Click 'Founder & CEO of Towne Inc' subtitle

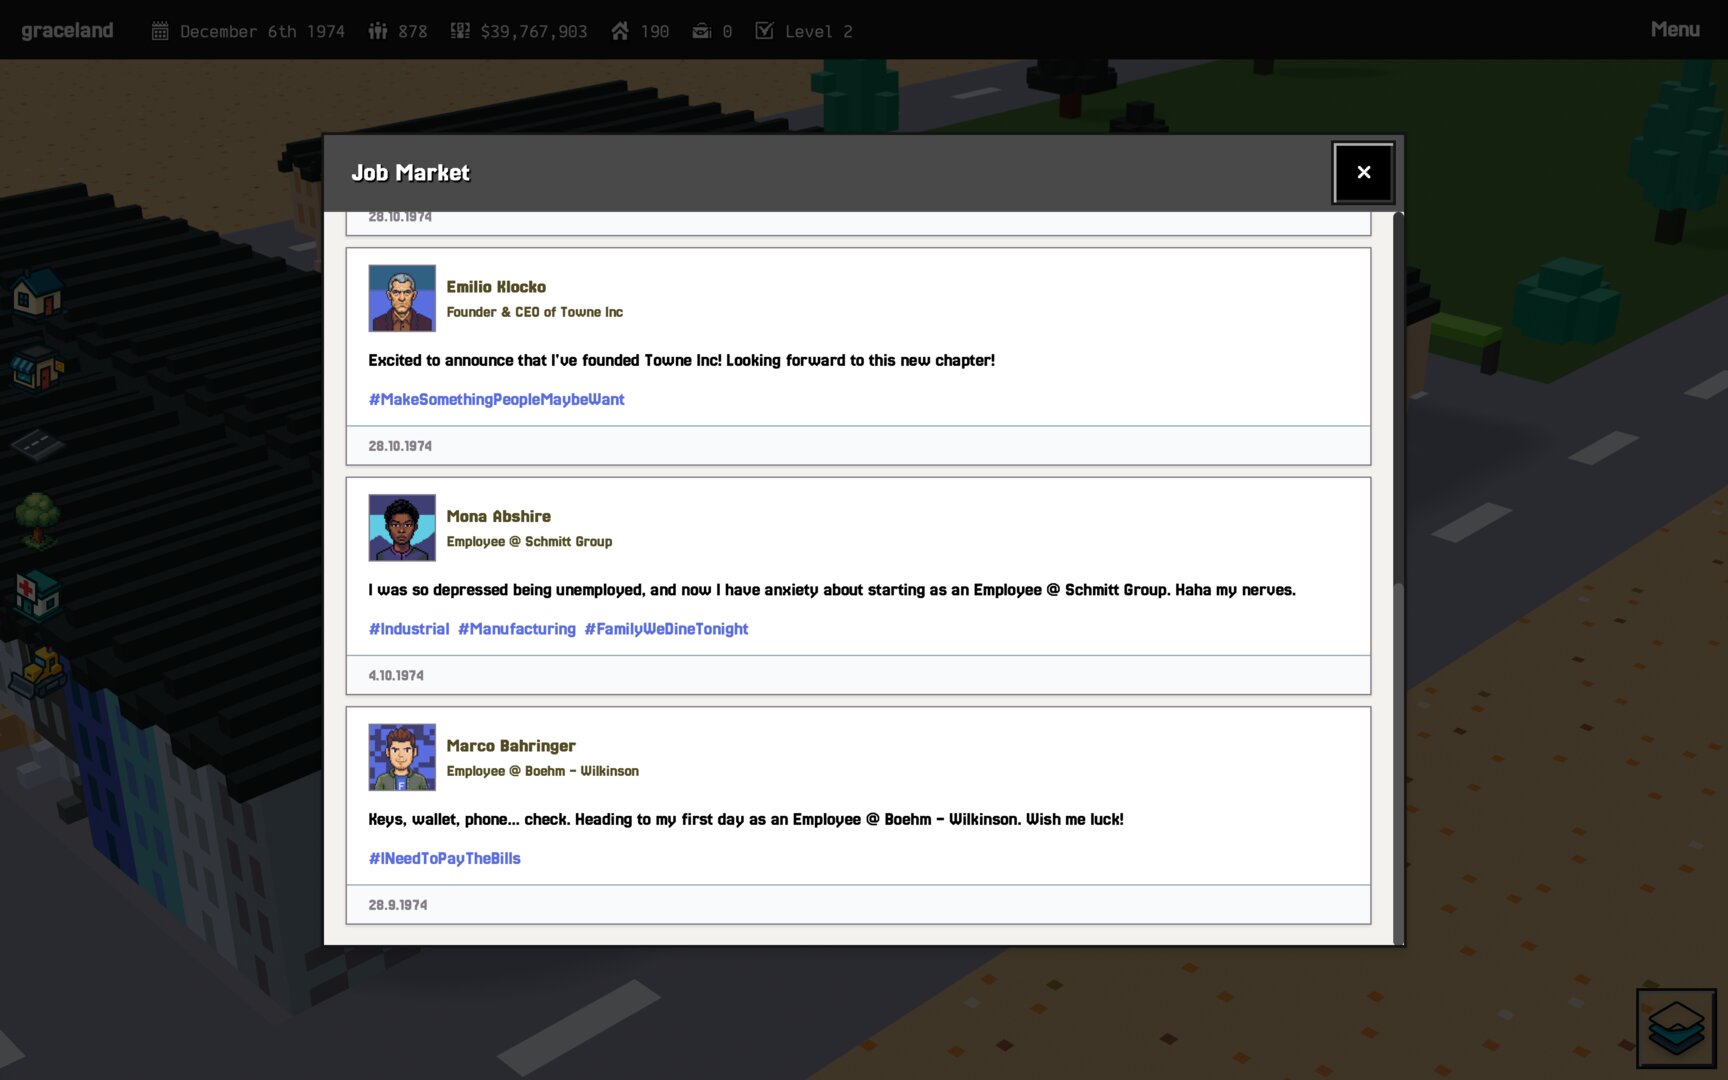534,312
